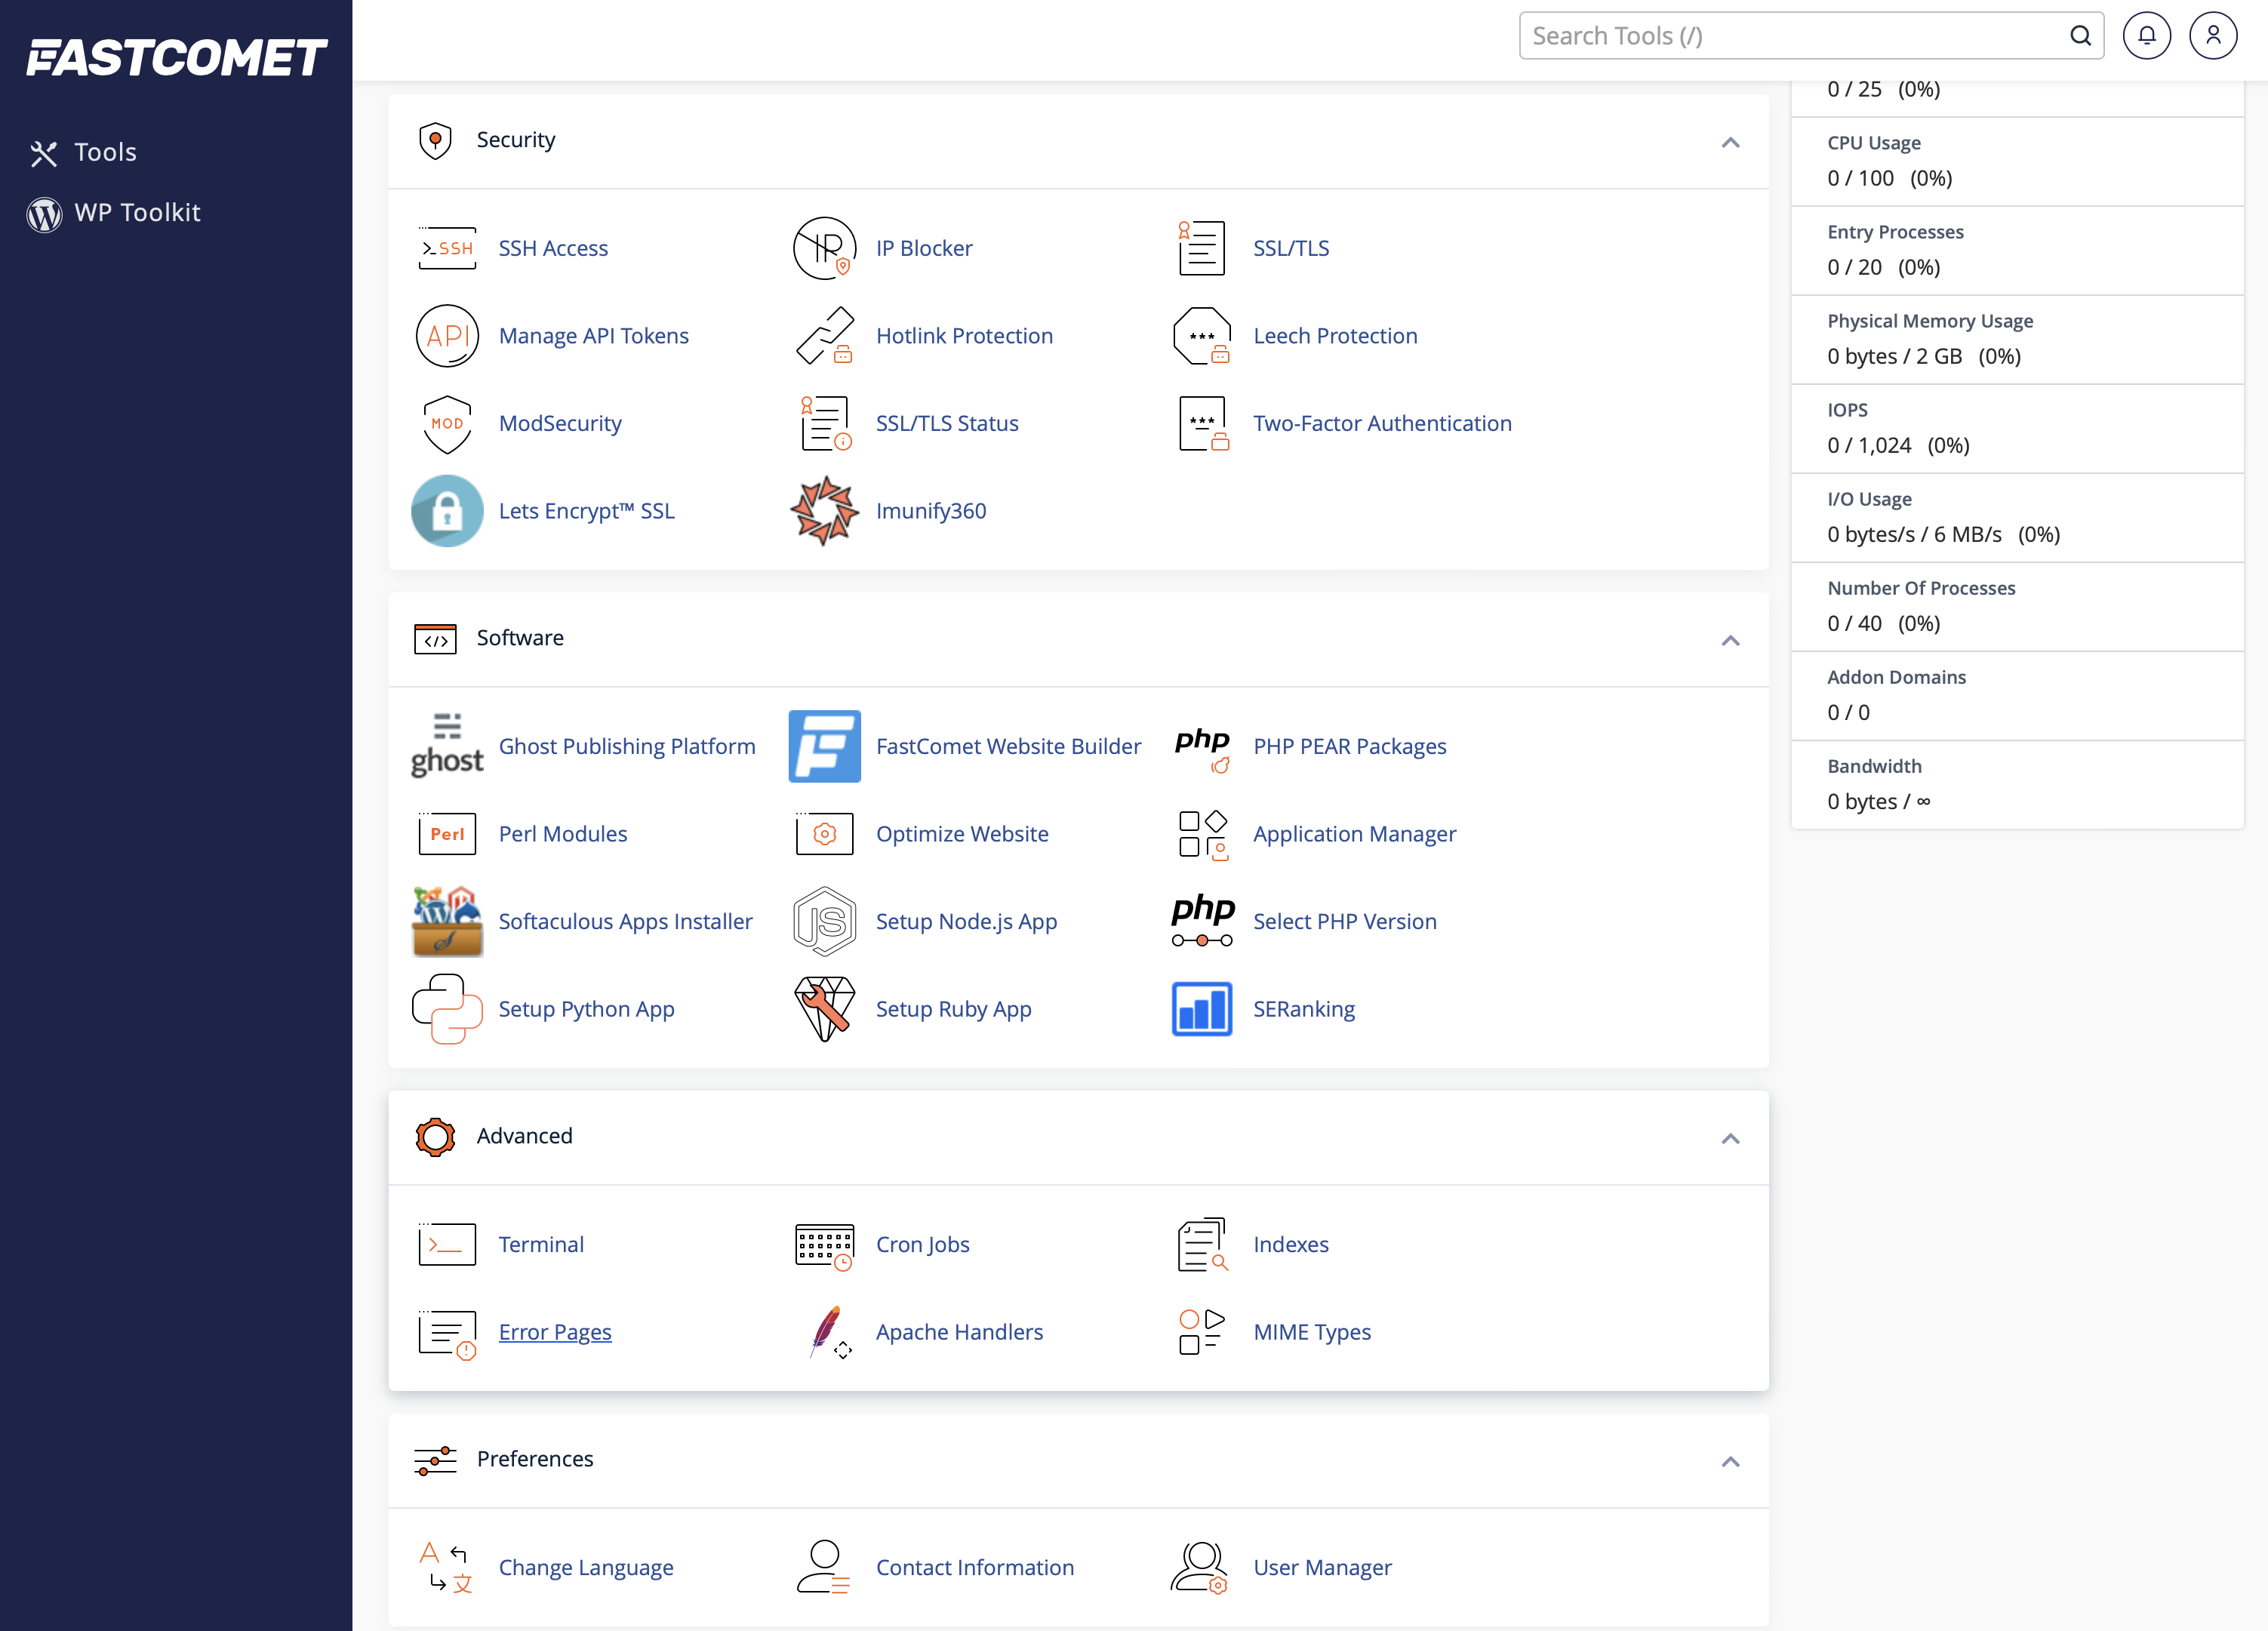Open the Lets Encrypt SSL padlock icon
2268x1631 pixels.
point(446,511)
